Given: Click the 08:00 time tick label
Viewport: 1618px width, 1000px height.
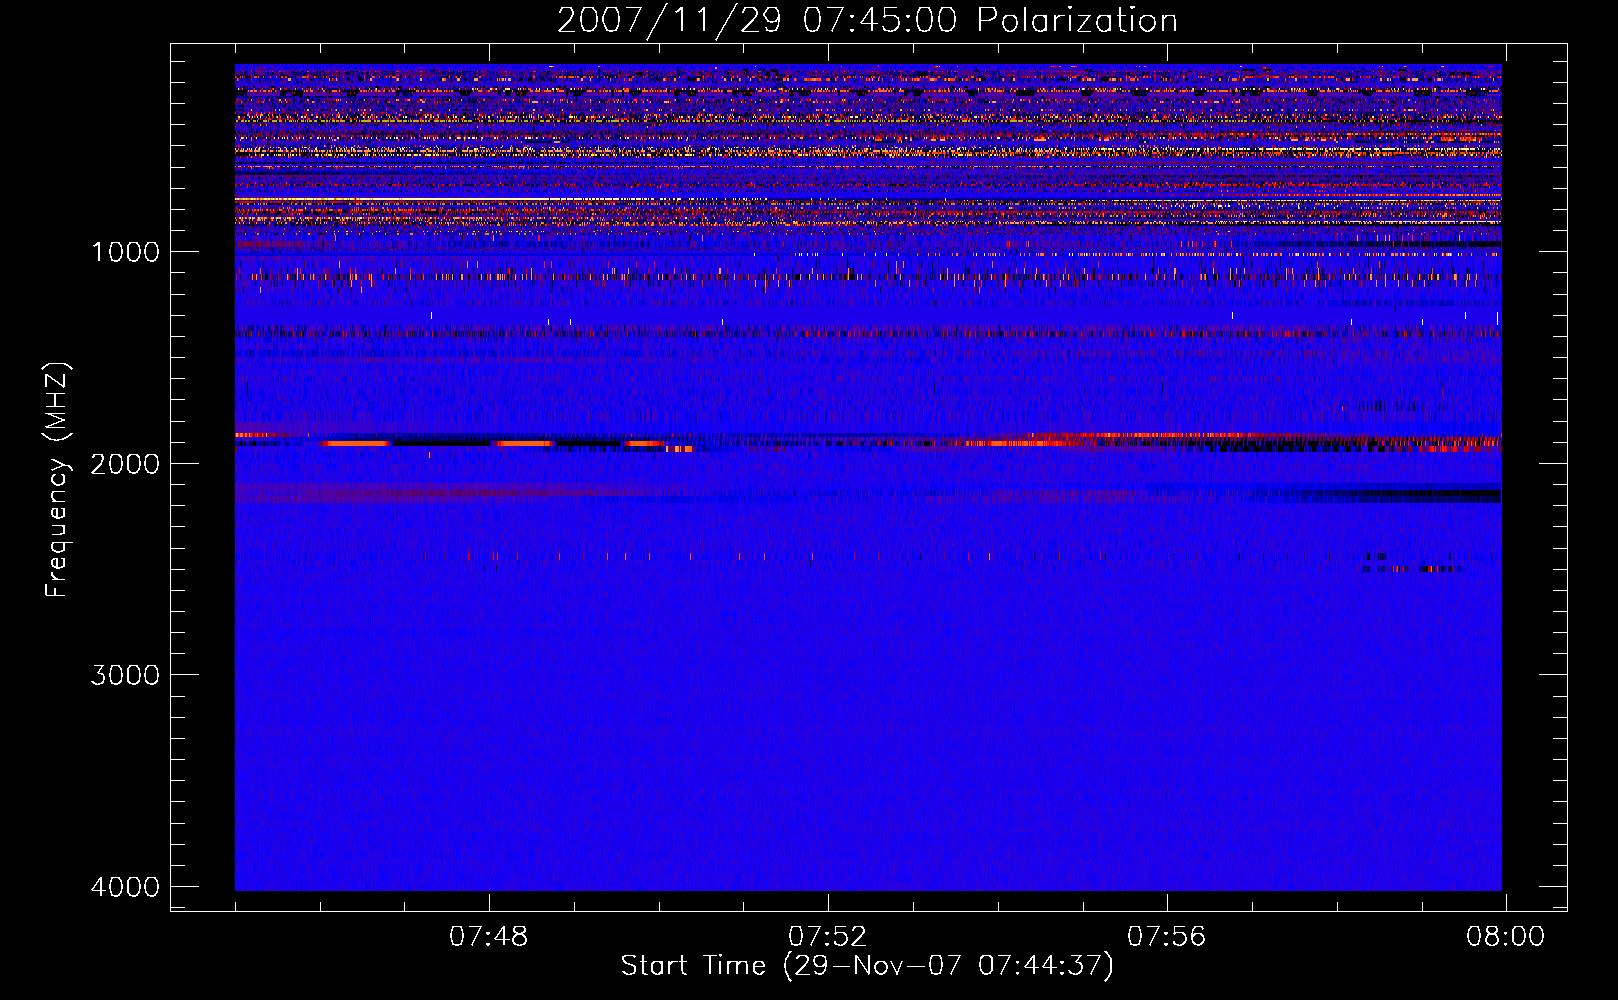Looking at the screenshot, I should pyautogui.click(x=1506, y=937).
